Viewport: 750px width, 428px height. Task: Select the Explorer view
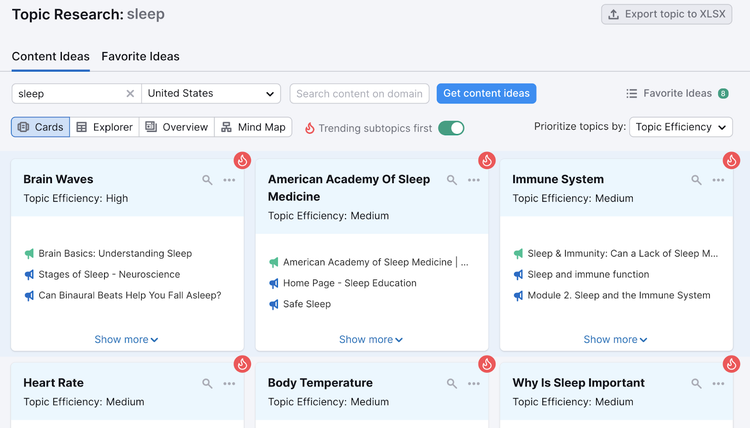click(105, 127)
